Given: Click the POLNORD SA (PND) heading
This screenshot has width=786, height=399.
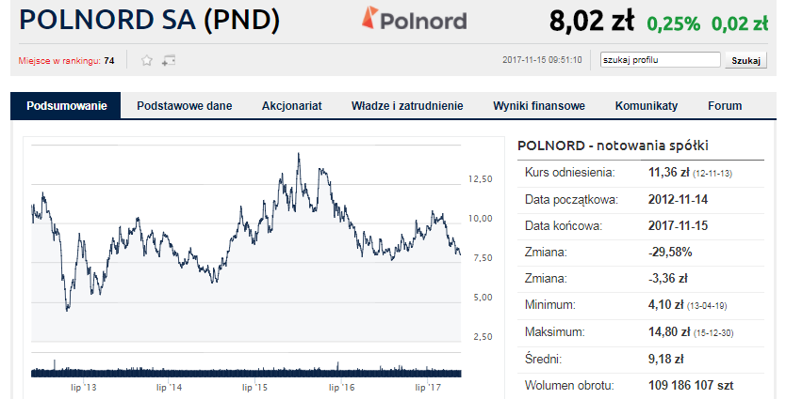Looking at the screenshot, I should click(x=149, y=20).
